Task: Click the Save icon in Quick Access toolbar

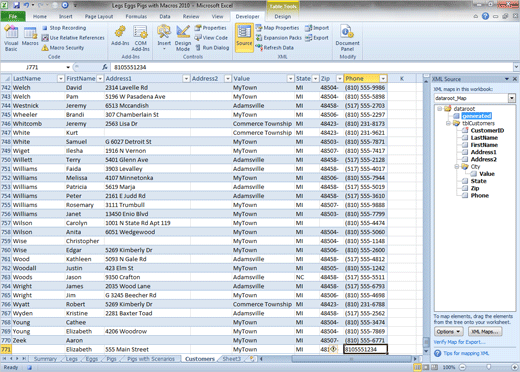Action: point(17,5)
